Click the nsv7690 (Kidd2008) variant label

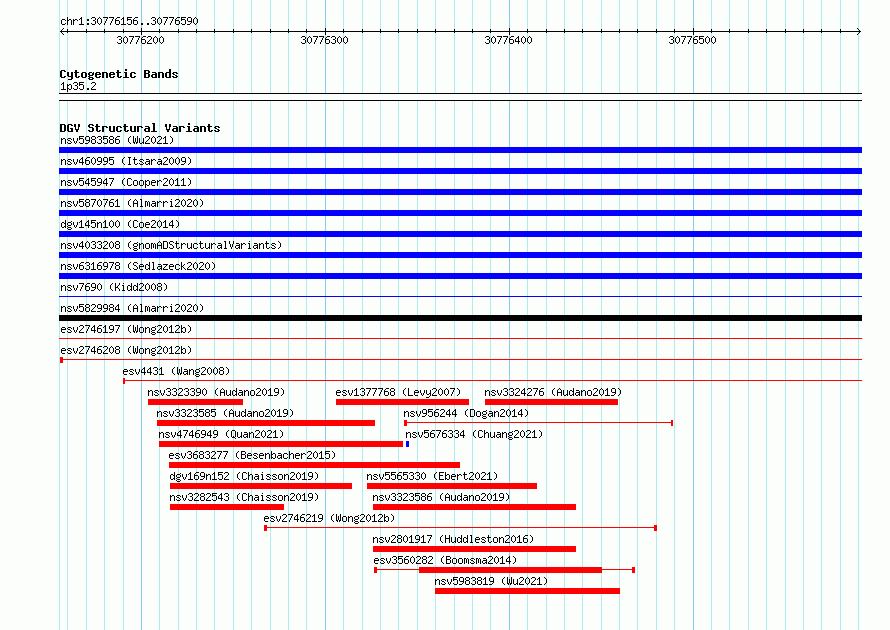114,287
